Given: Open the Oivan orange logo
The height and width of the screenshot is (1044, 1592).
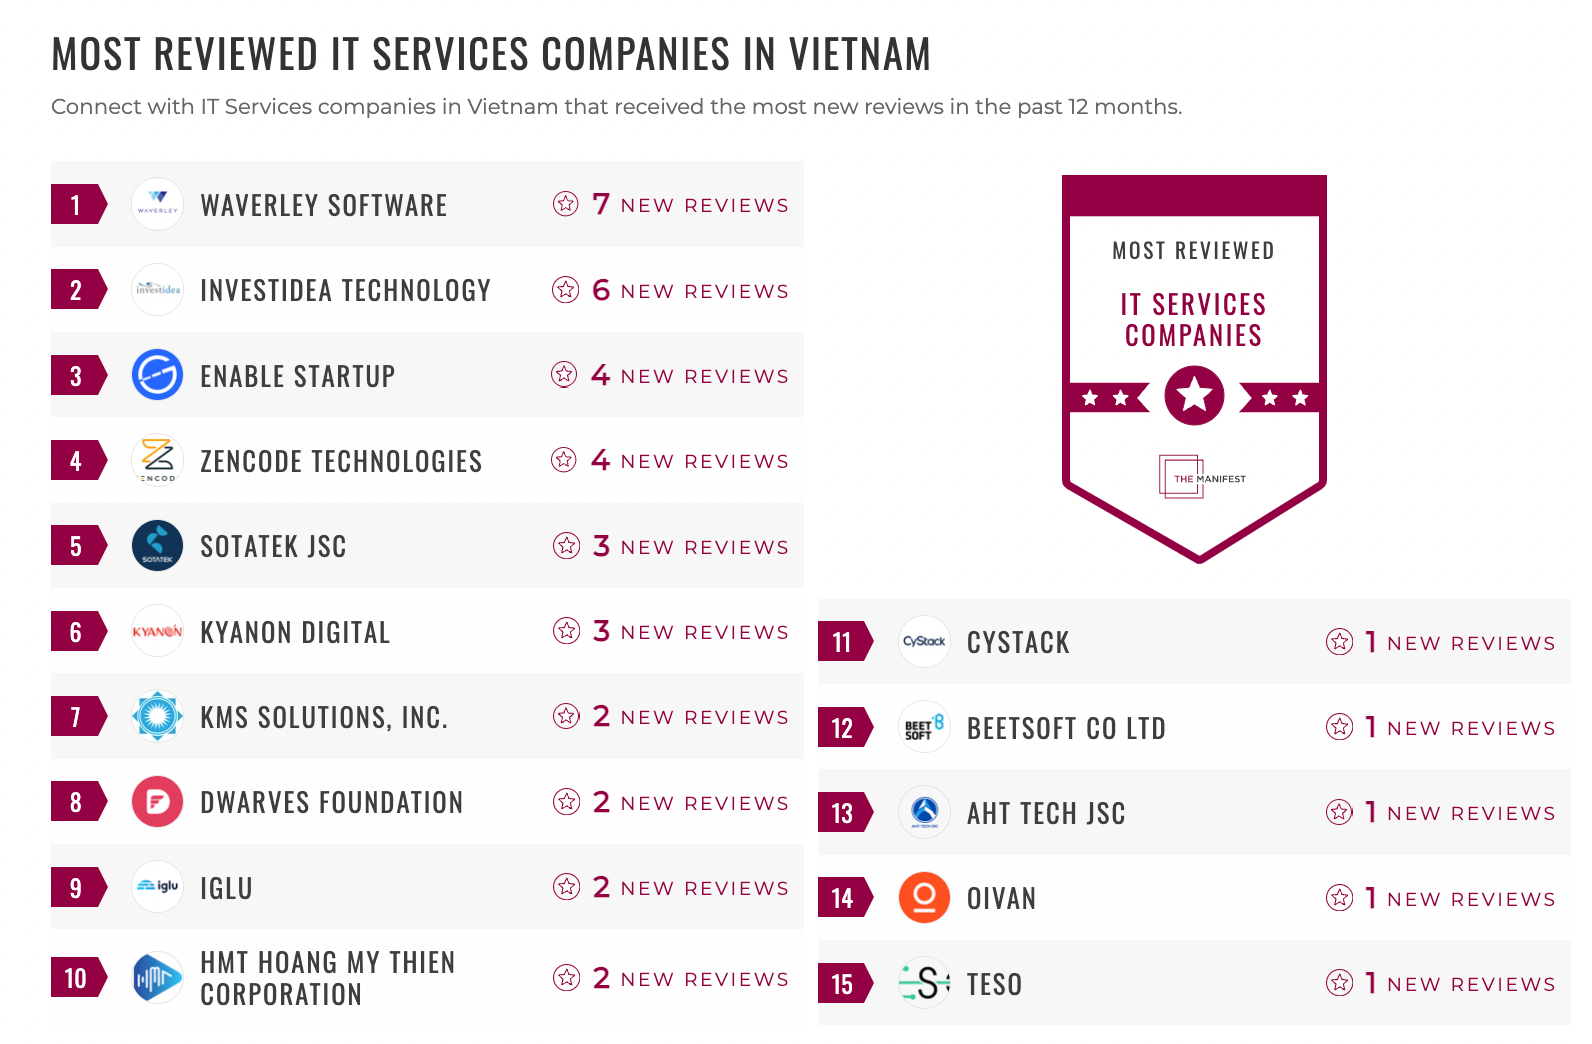Looking at the screenshot, I should (x=924, y=898).
